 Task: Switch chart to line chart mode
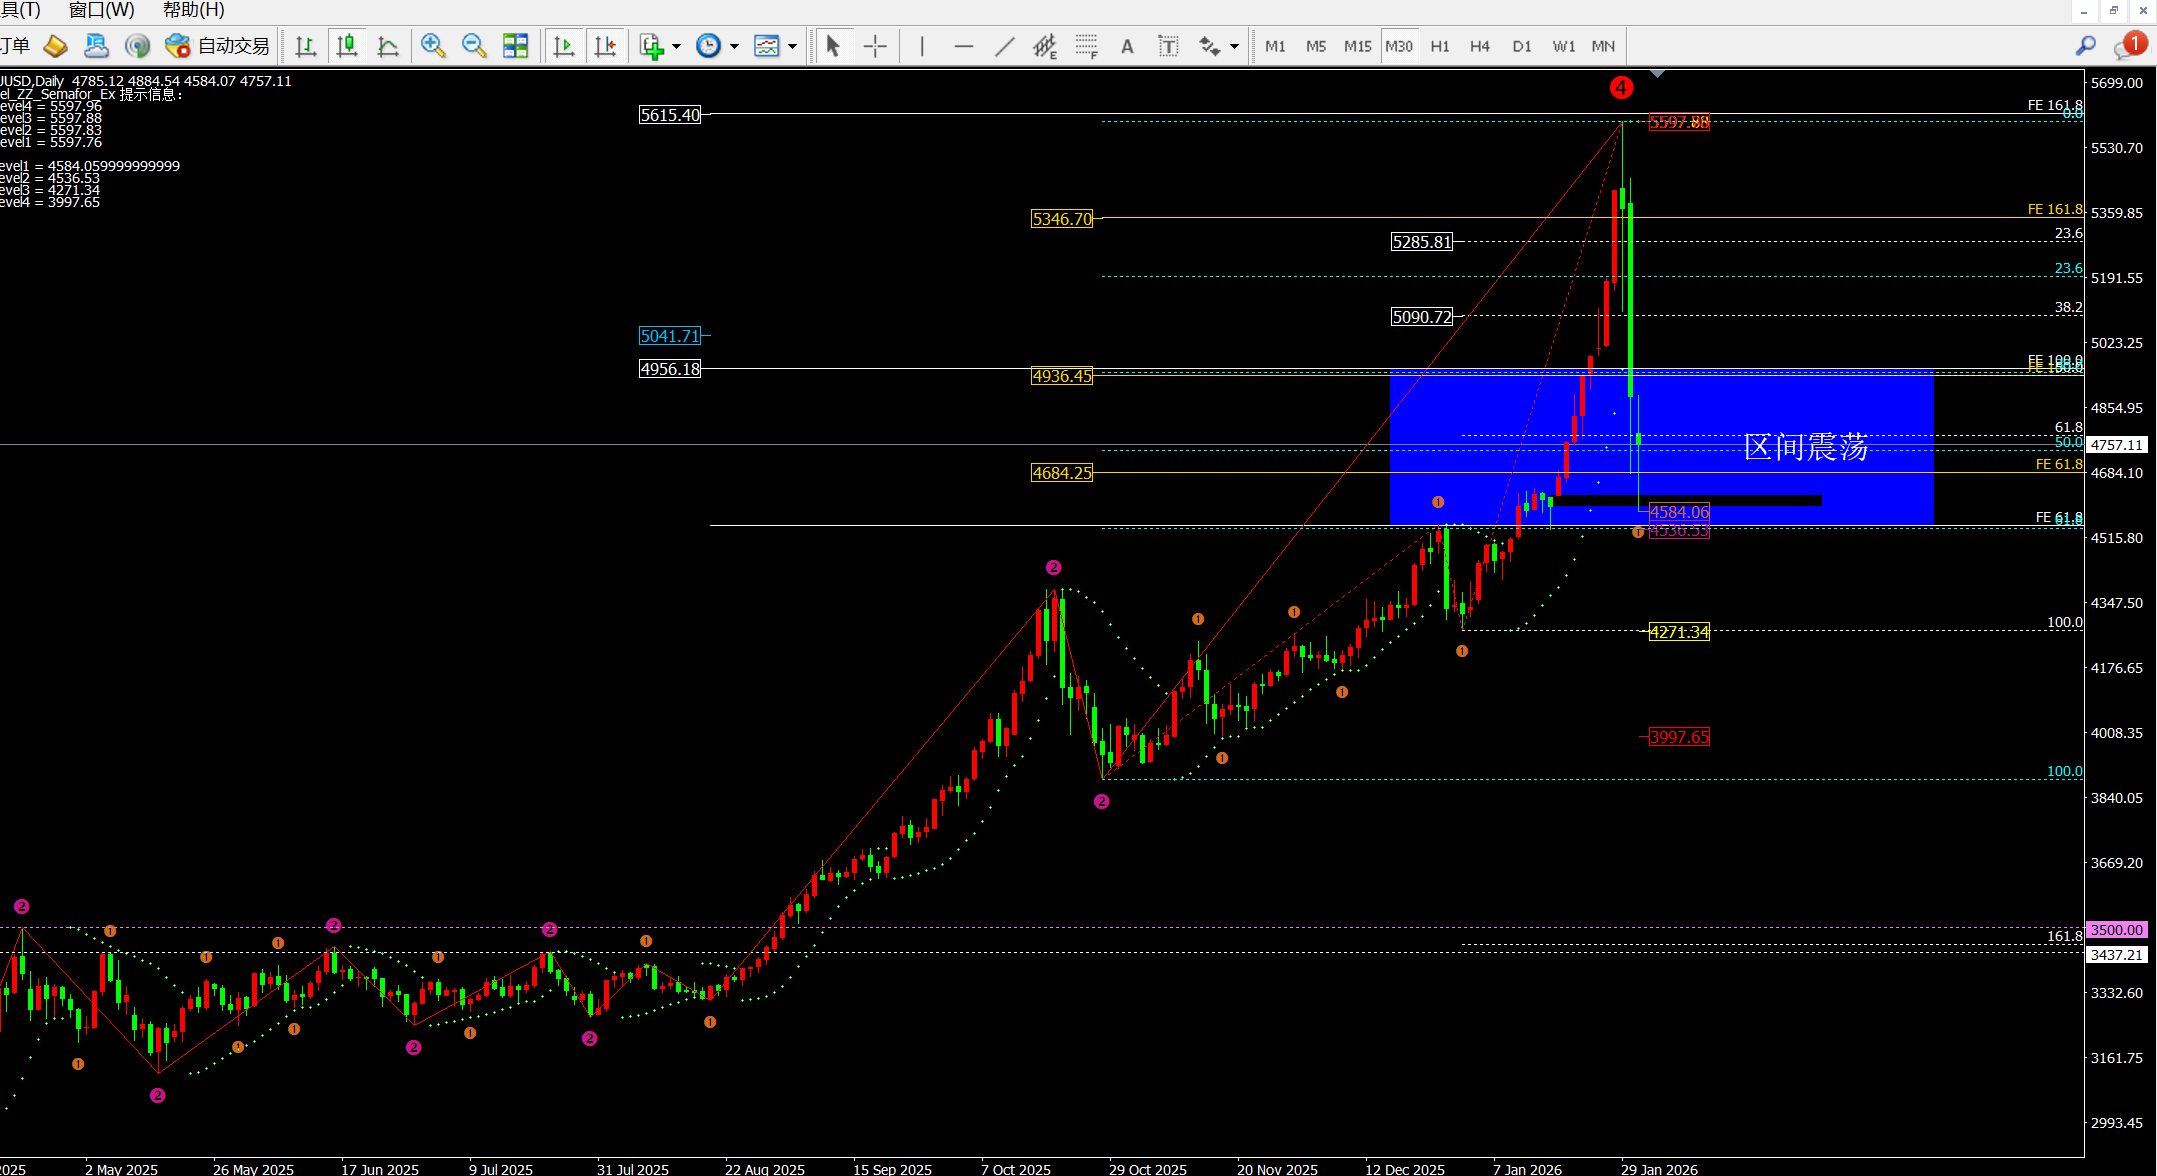pos(388,46)
